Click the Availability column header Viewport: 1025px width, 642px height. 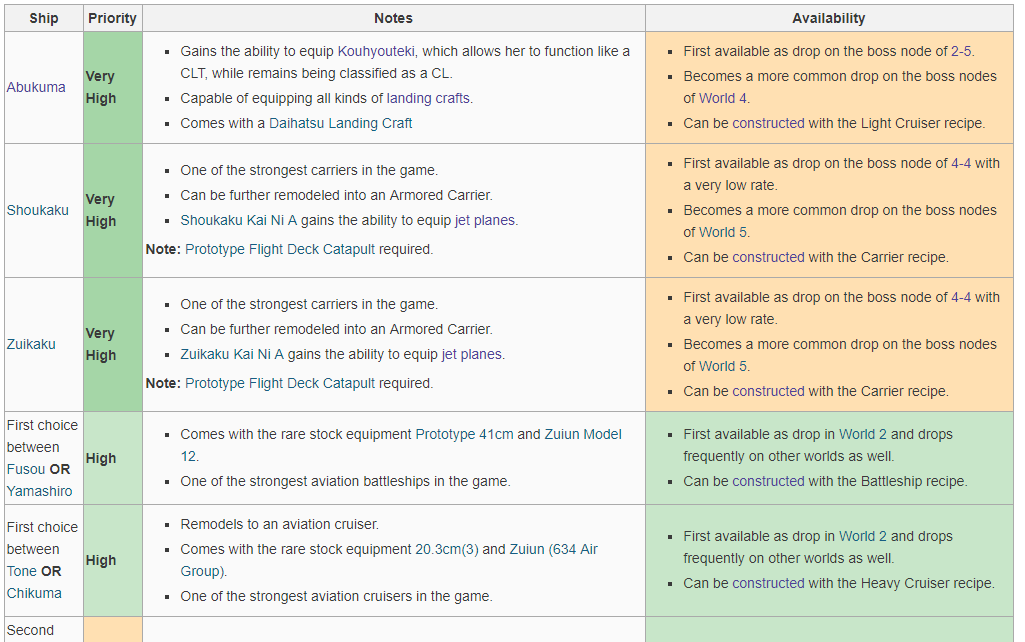828,18
